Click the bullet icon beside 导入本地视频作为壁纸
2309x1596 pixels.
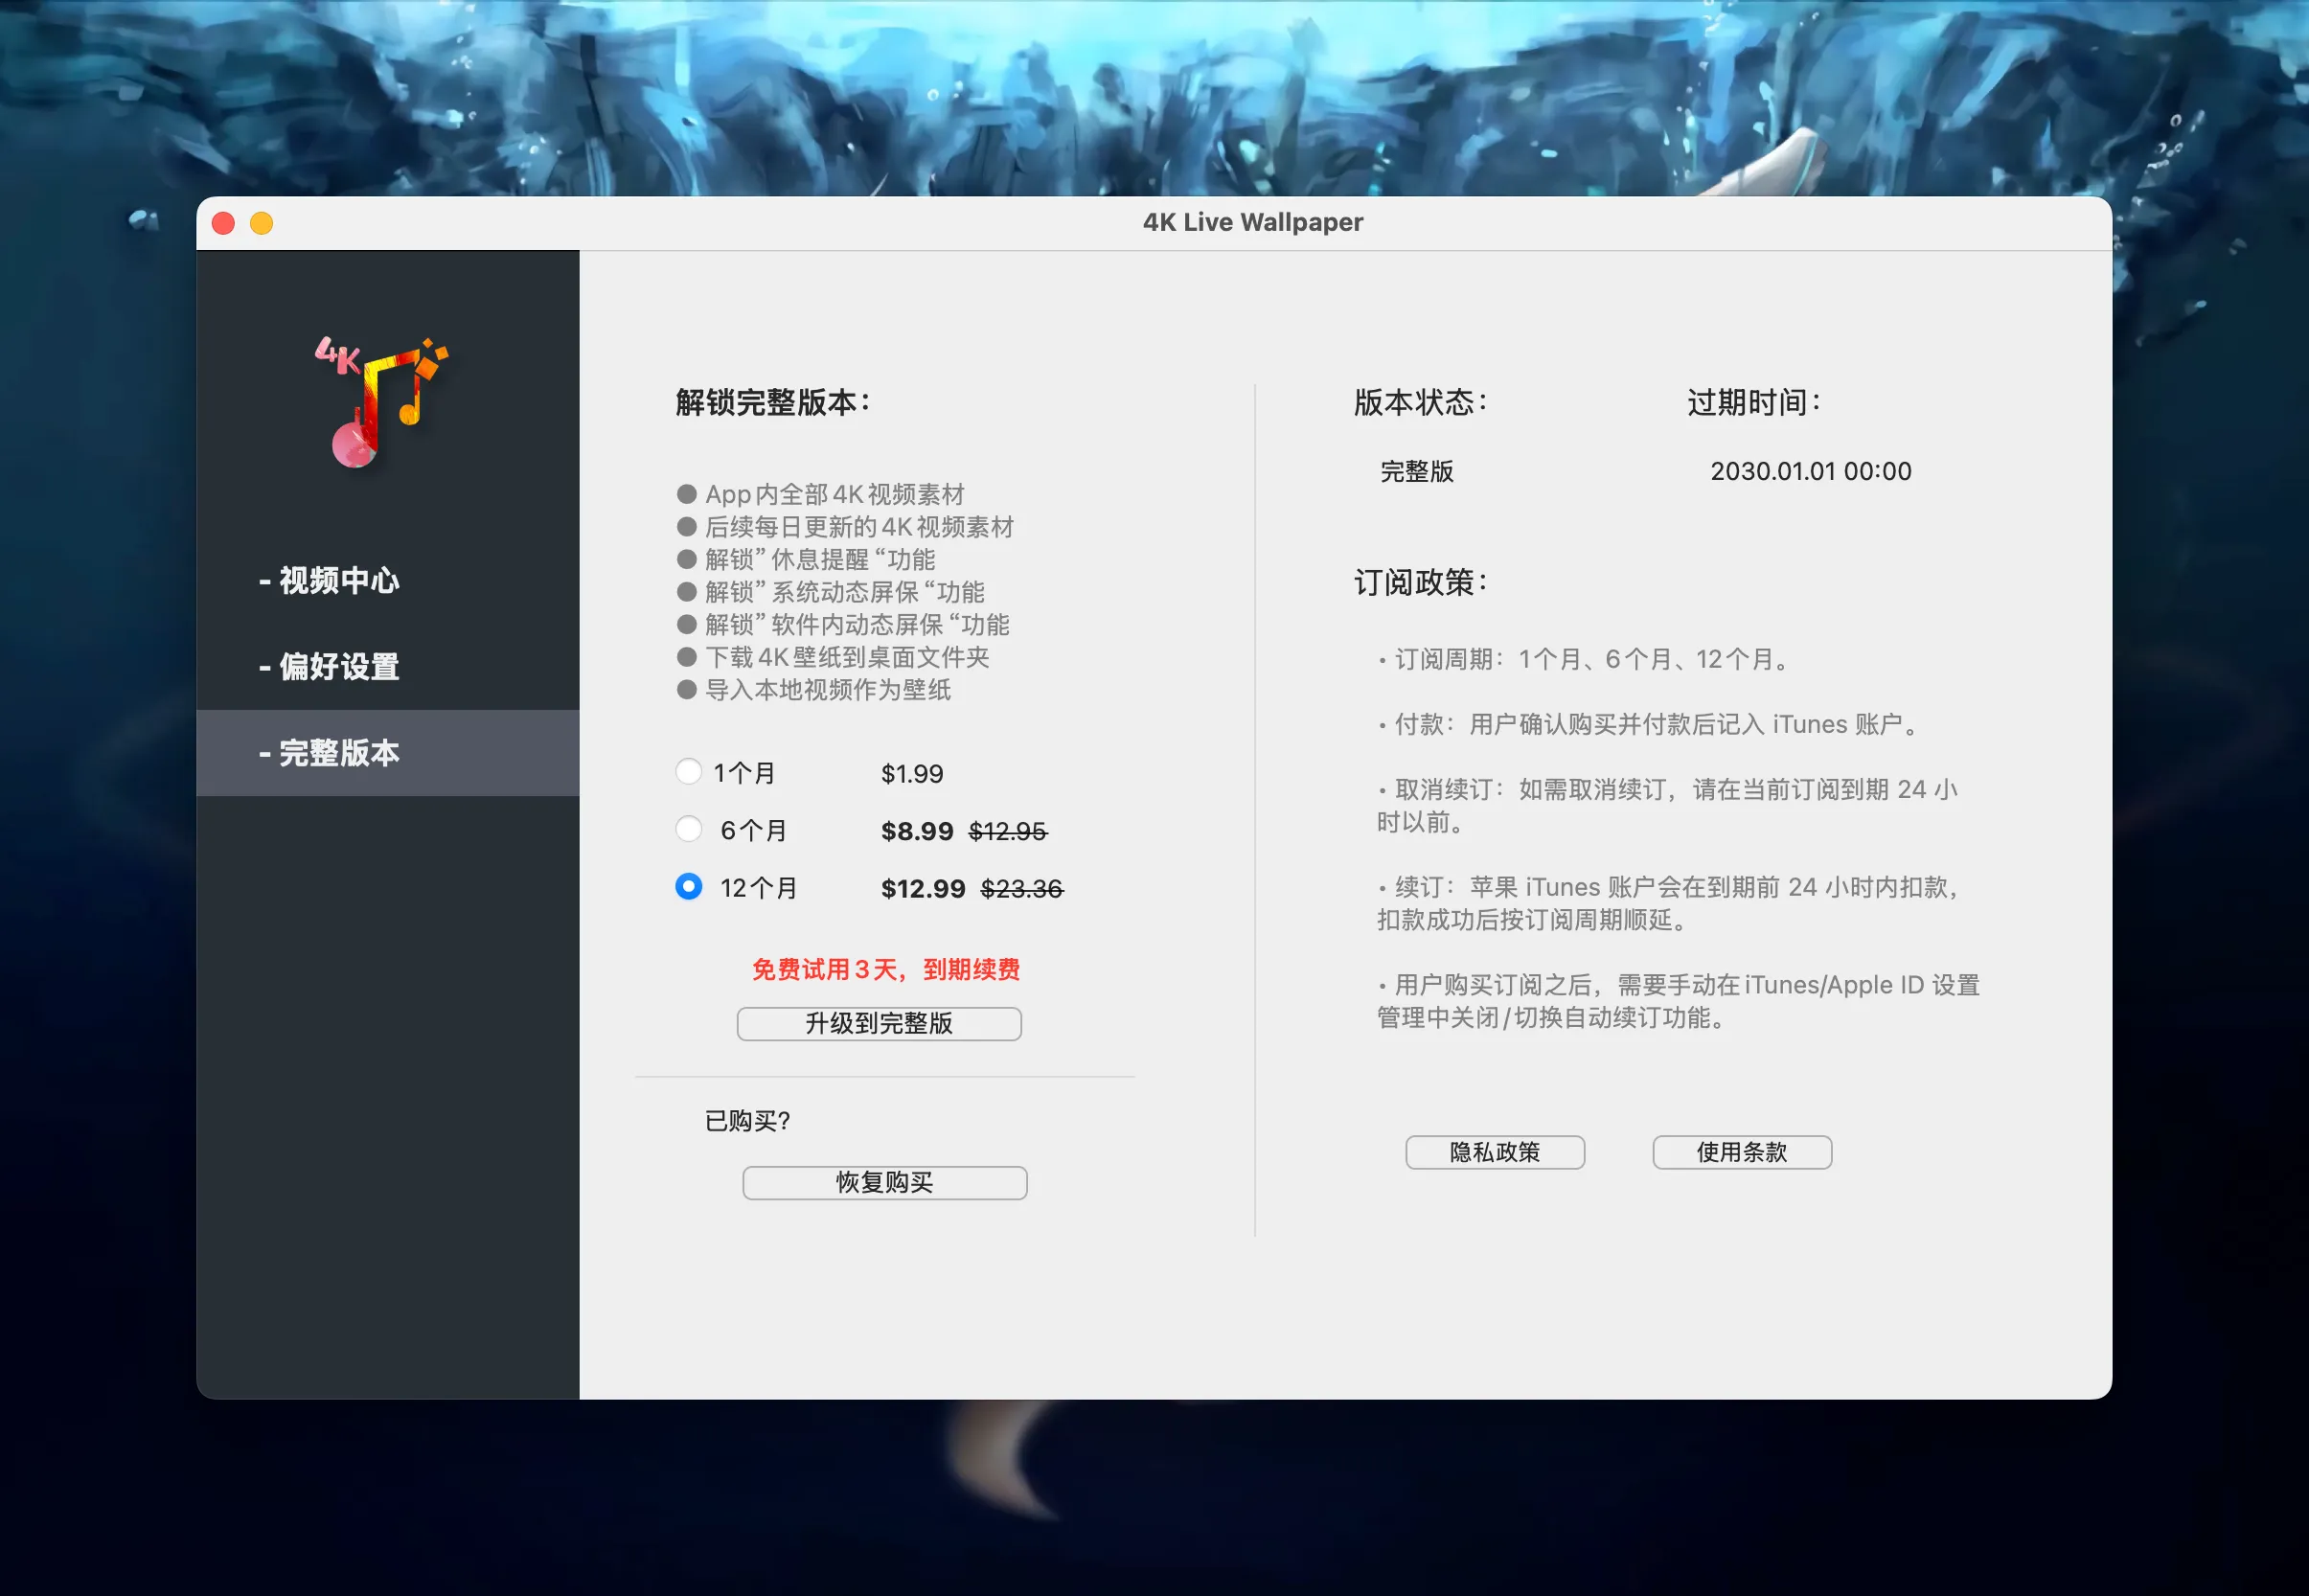[x=687, y=689]
